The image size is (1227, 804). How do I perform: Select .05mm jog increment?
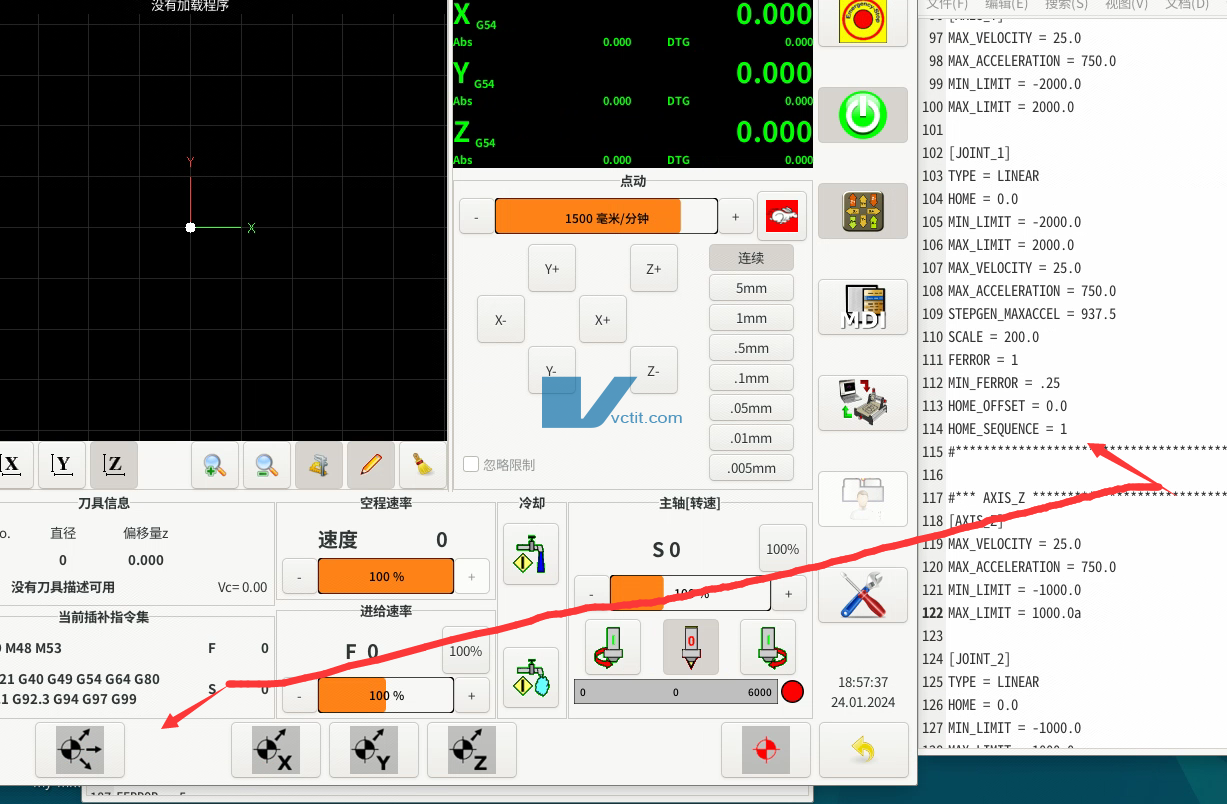pos(751,408)
